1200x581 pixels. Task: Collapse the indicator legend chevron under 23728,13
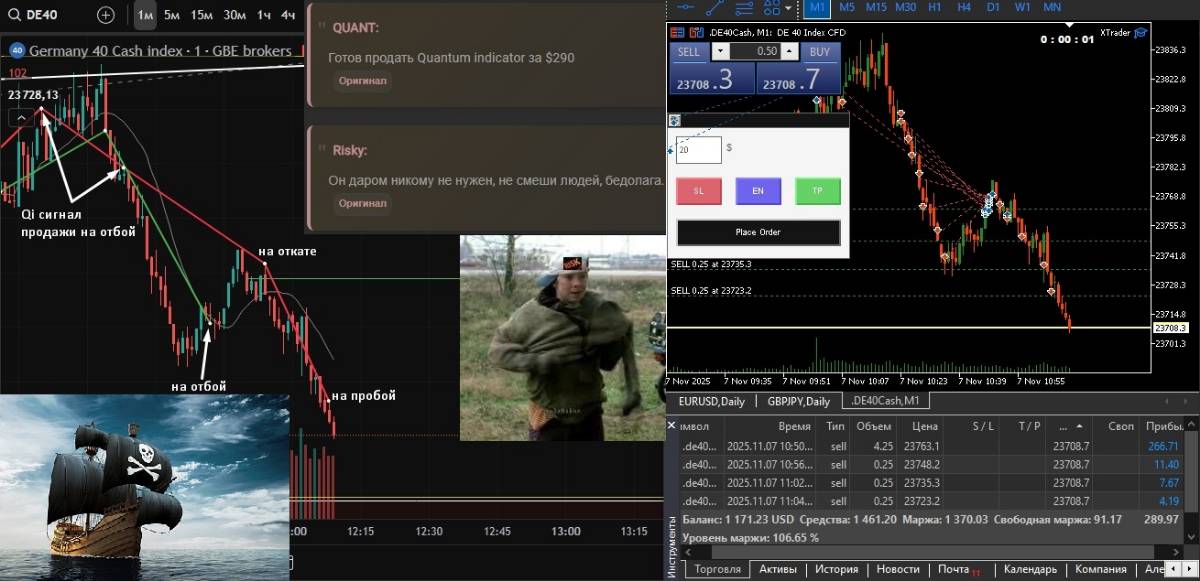tap(21, 117)
